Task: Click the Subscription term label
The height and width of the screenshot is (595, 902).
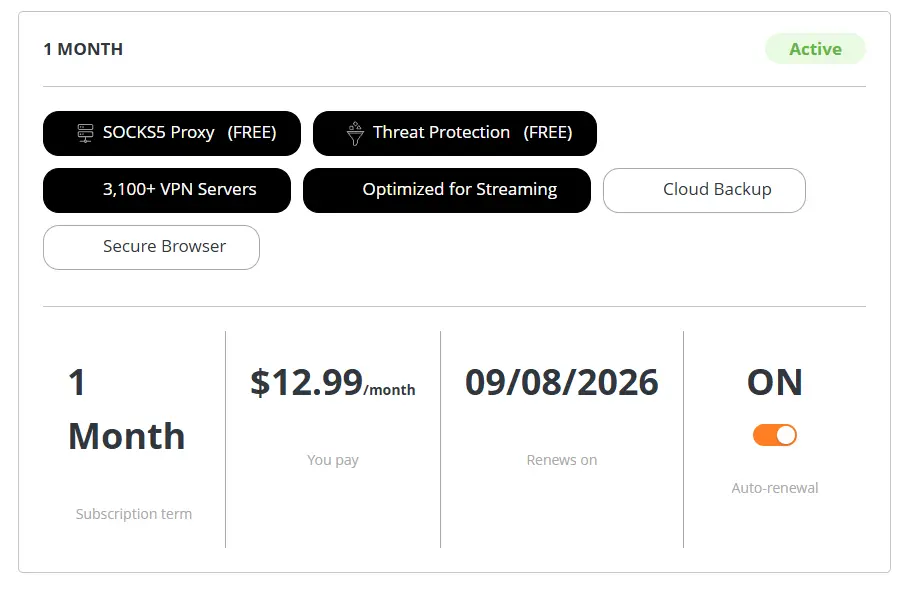Action: click(x=133, y=514)
